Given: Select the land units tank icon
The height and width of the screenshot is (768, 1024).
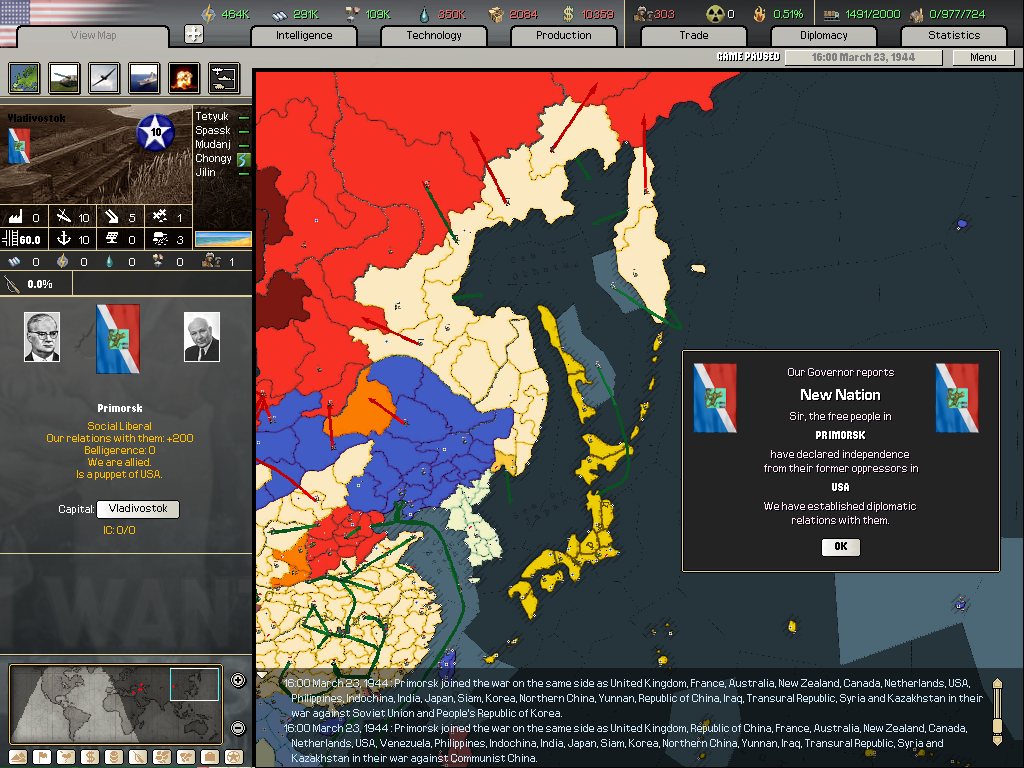Looking at the screenshot, I should 64,78.
